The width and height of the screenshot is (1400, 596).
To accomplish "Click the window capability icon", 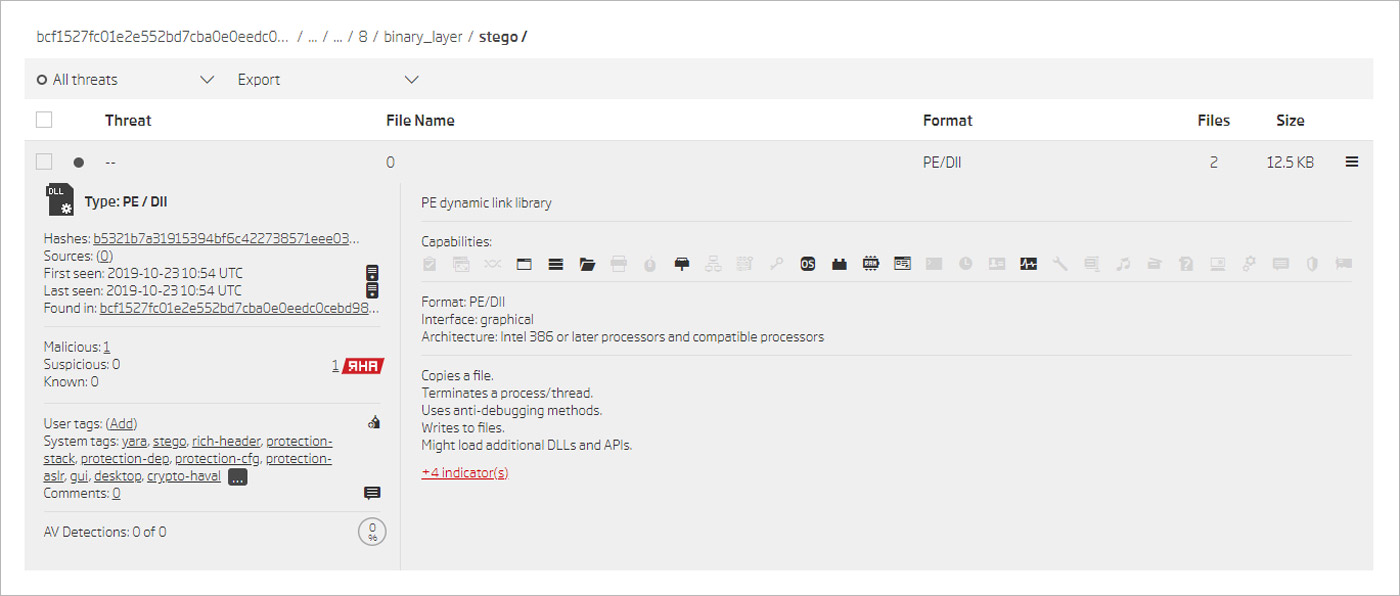I will point(524,264).
